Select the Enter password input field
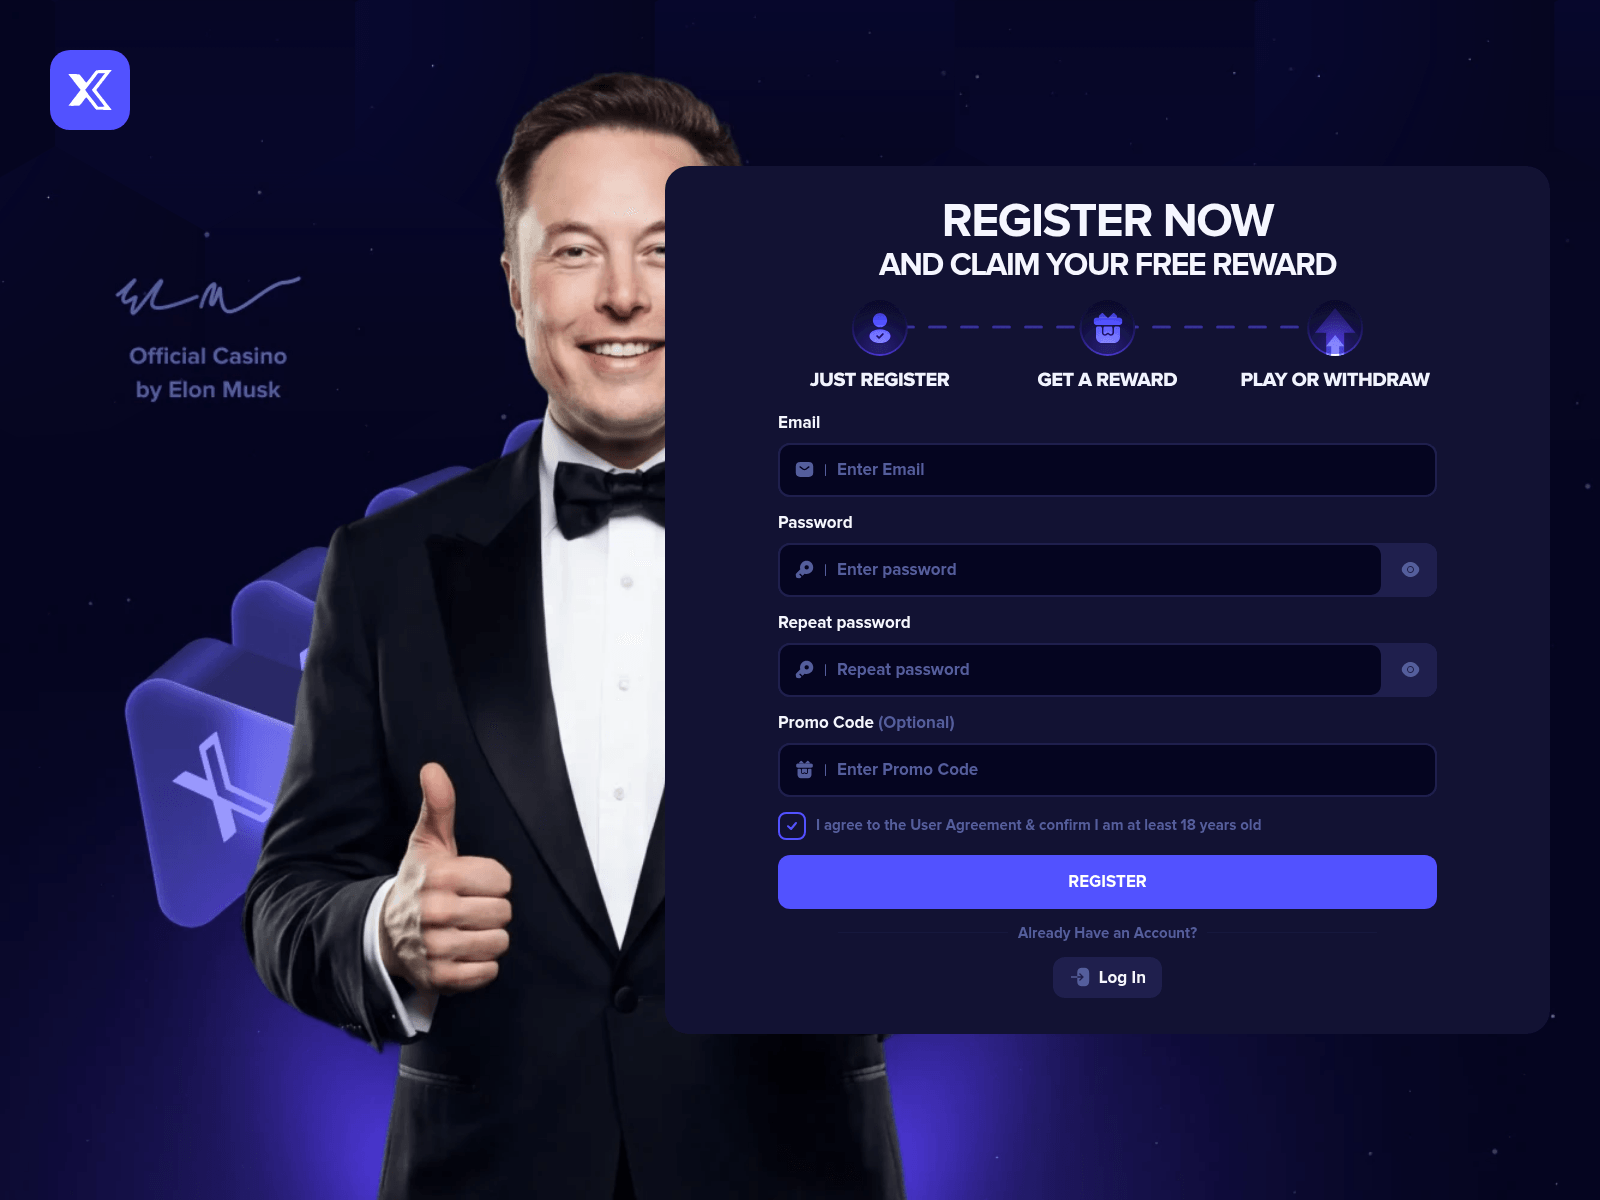The height and width of the screenshot is (1200, 1600). pos(1080,570)
